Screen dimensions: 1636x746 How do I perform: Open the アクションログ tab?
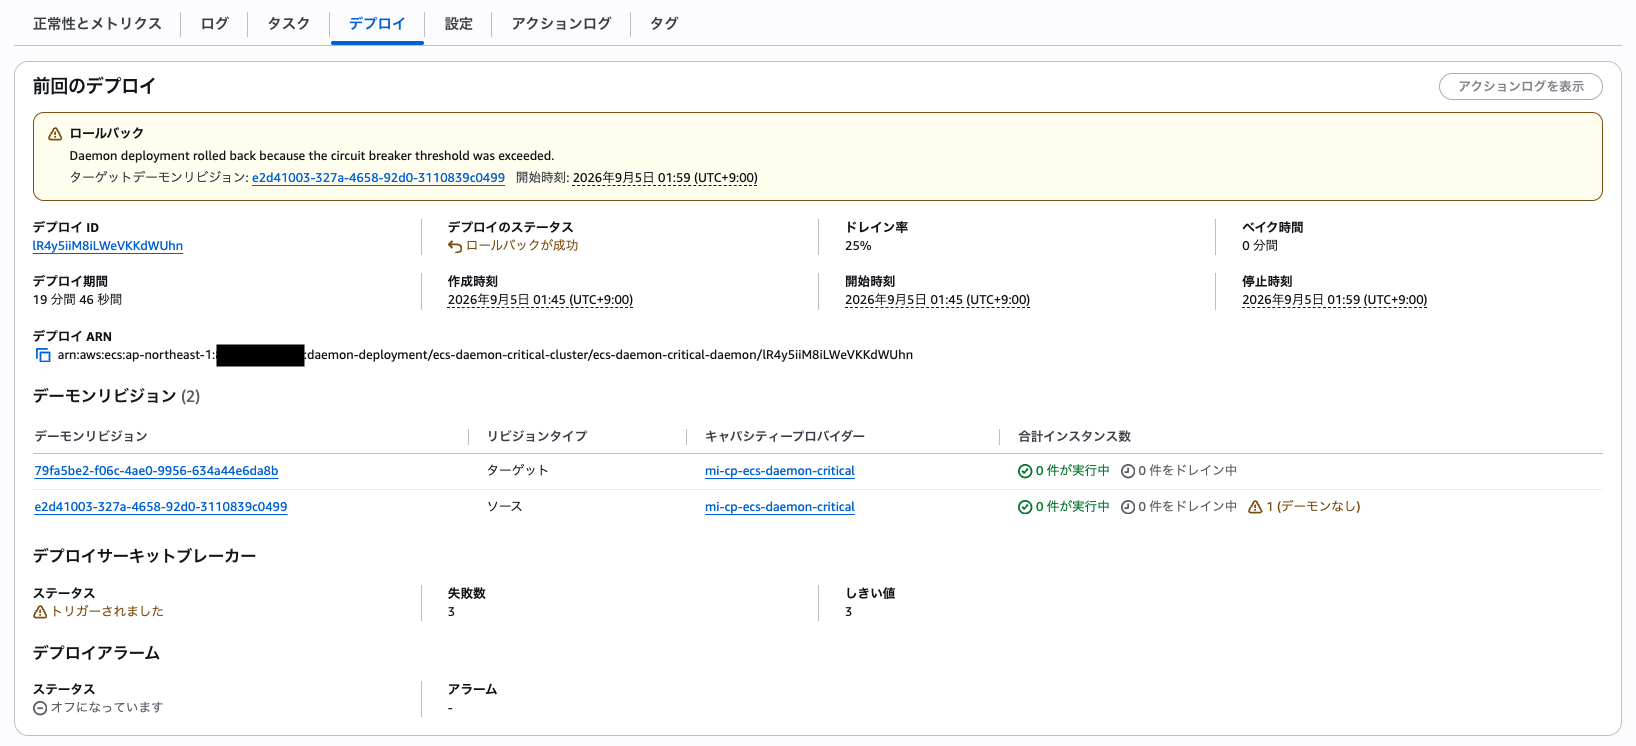click(x=561, y=23)
